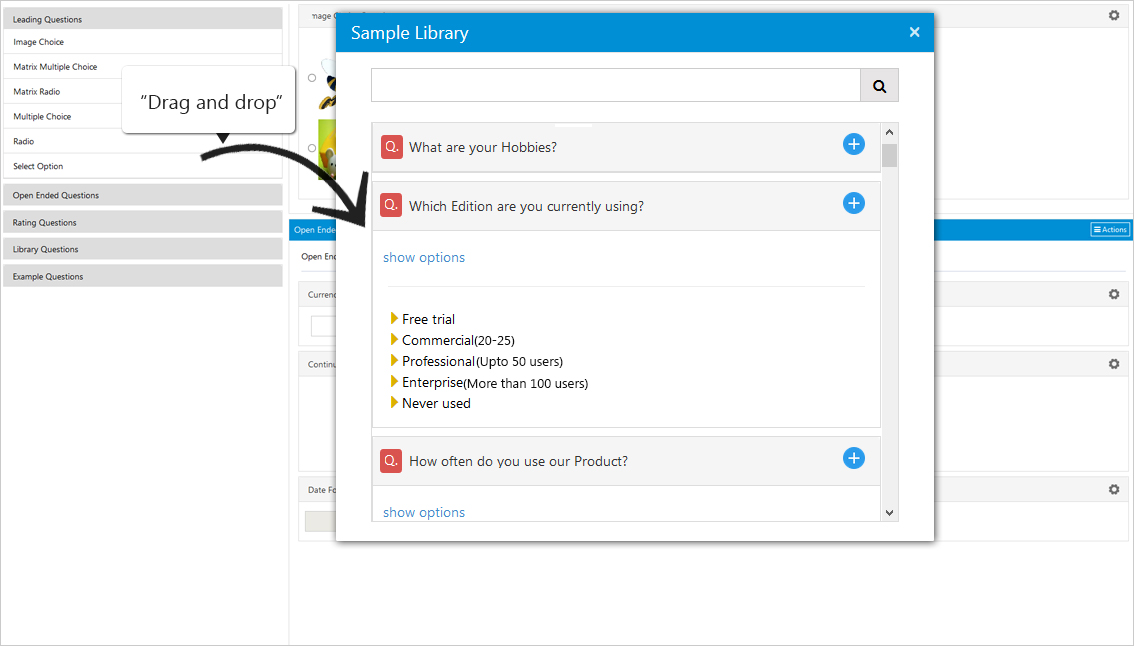Close the Sample Library dialog
1134x646 pixels.
(x=914, y=32)
